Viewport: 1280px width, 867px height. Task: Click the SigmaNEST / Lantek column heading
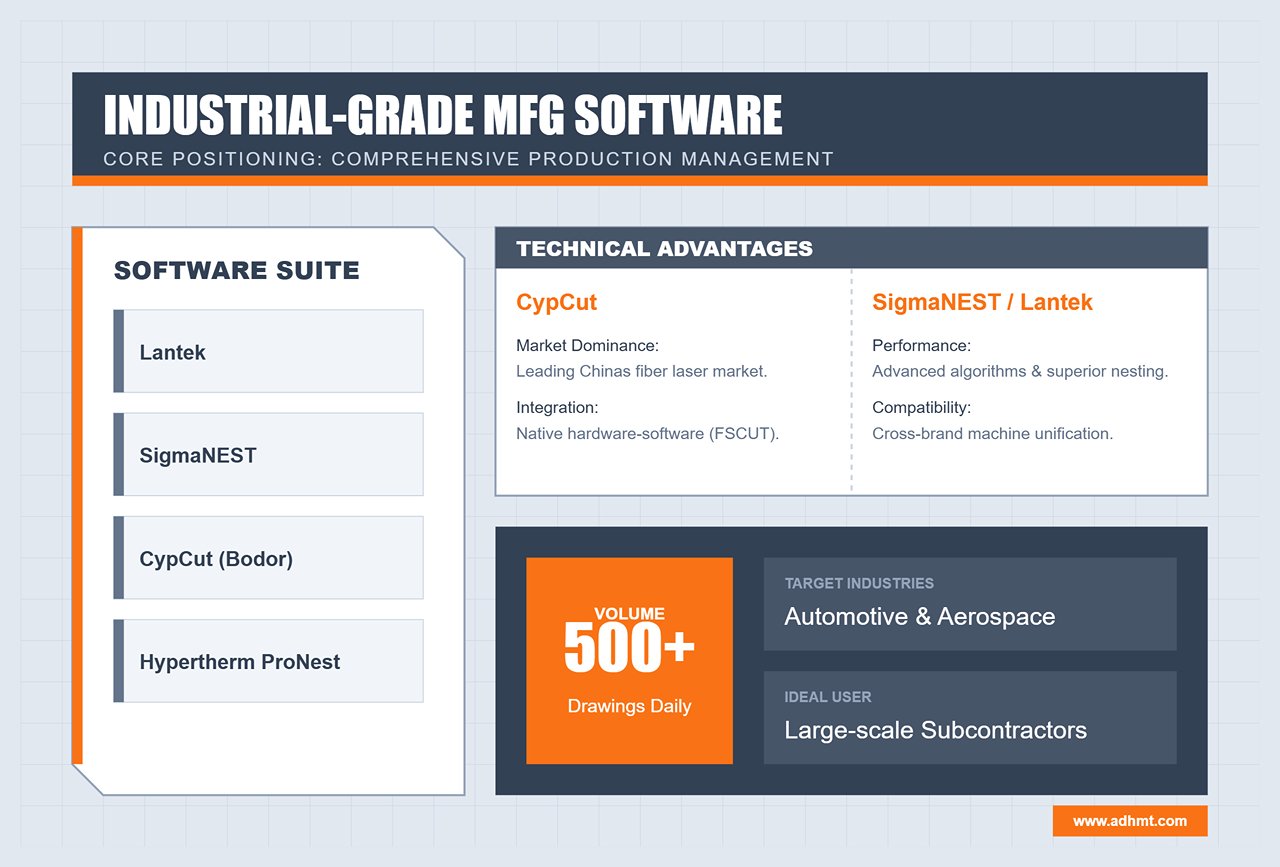[x=982, y=302]
